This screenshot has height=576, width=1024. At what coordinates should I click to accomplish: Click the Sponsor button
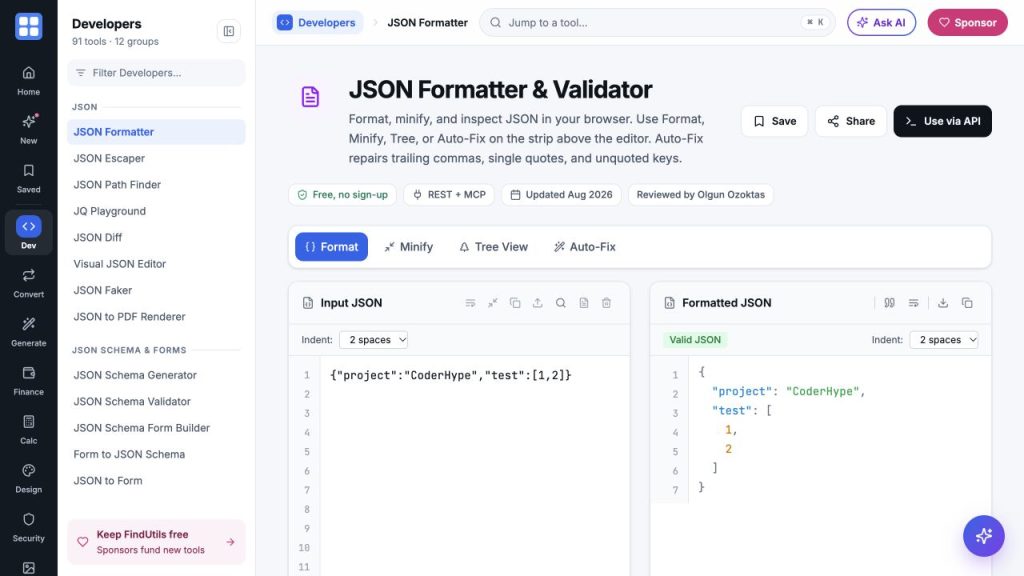967,23
